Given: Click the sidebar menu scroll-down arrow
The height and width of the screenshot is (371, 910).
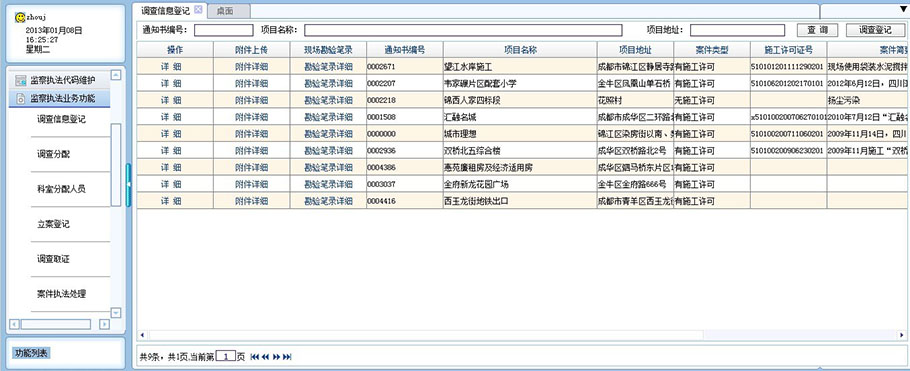Looking at the screenshot, I should pyautogui.click(x=115, y=313).
